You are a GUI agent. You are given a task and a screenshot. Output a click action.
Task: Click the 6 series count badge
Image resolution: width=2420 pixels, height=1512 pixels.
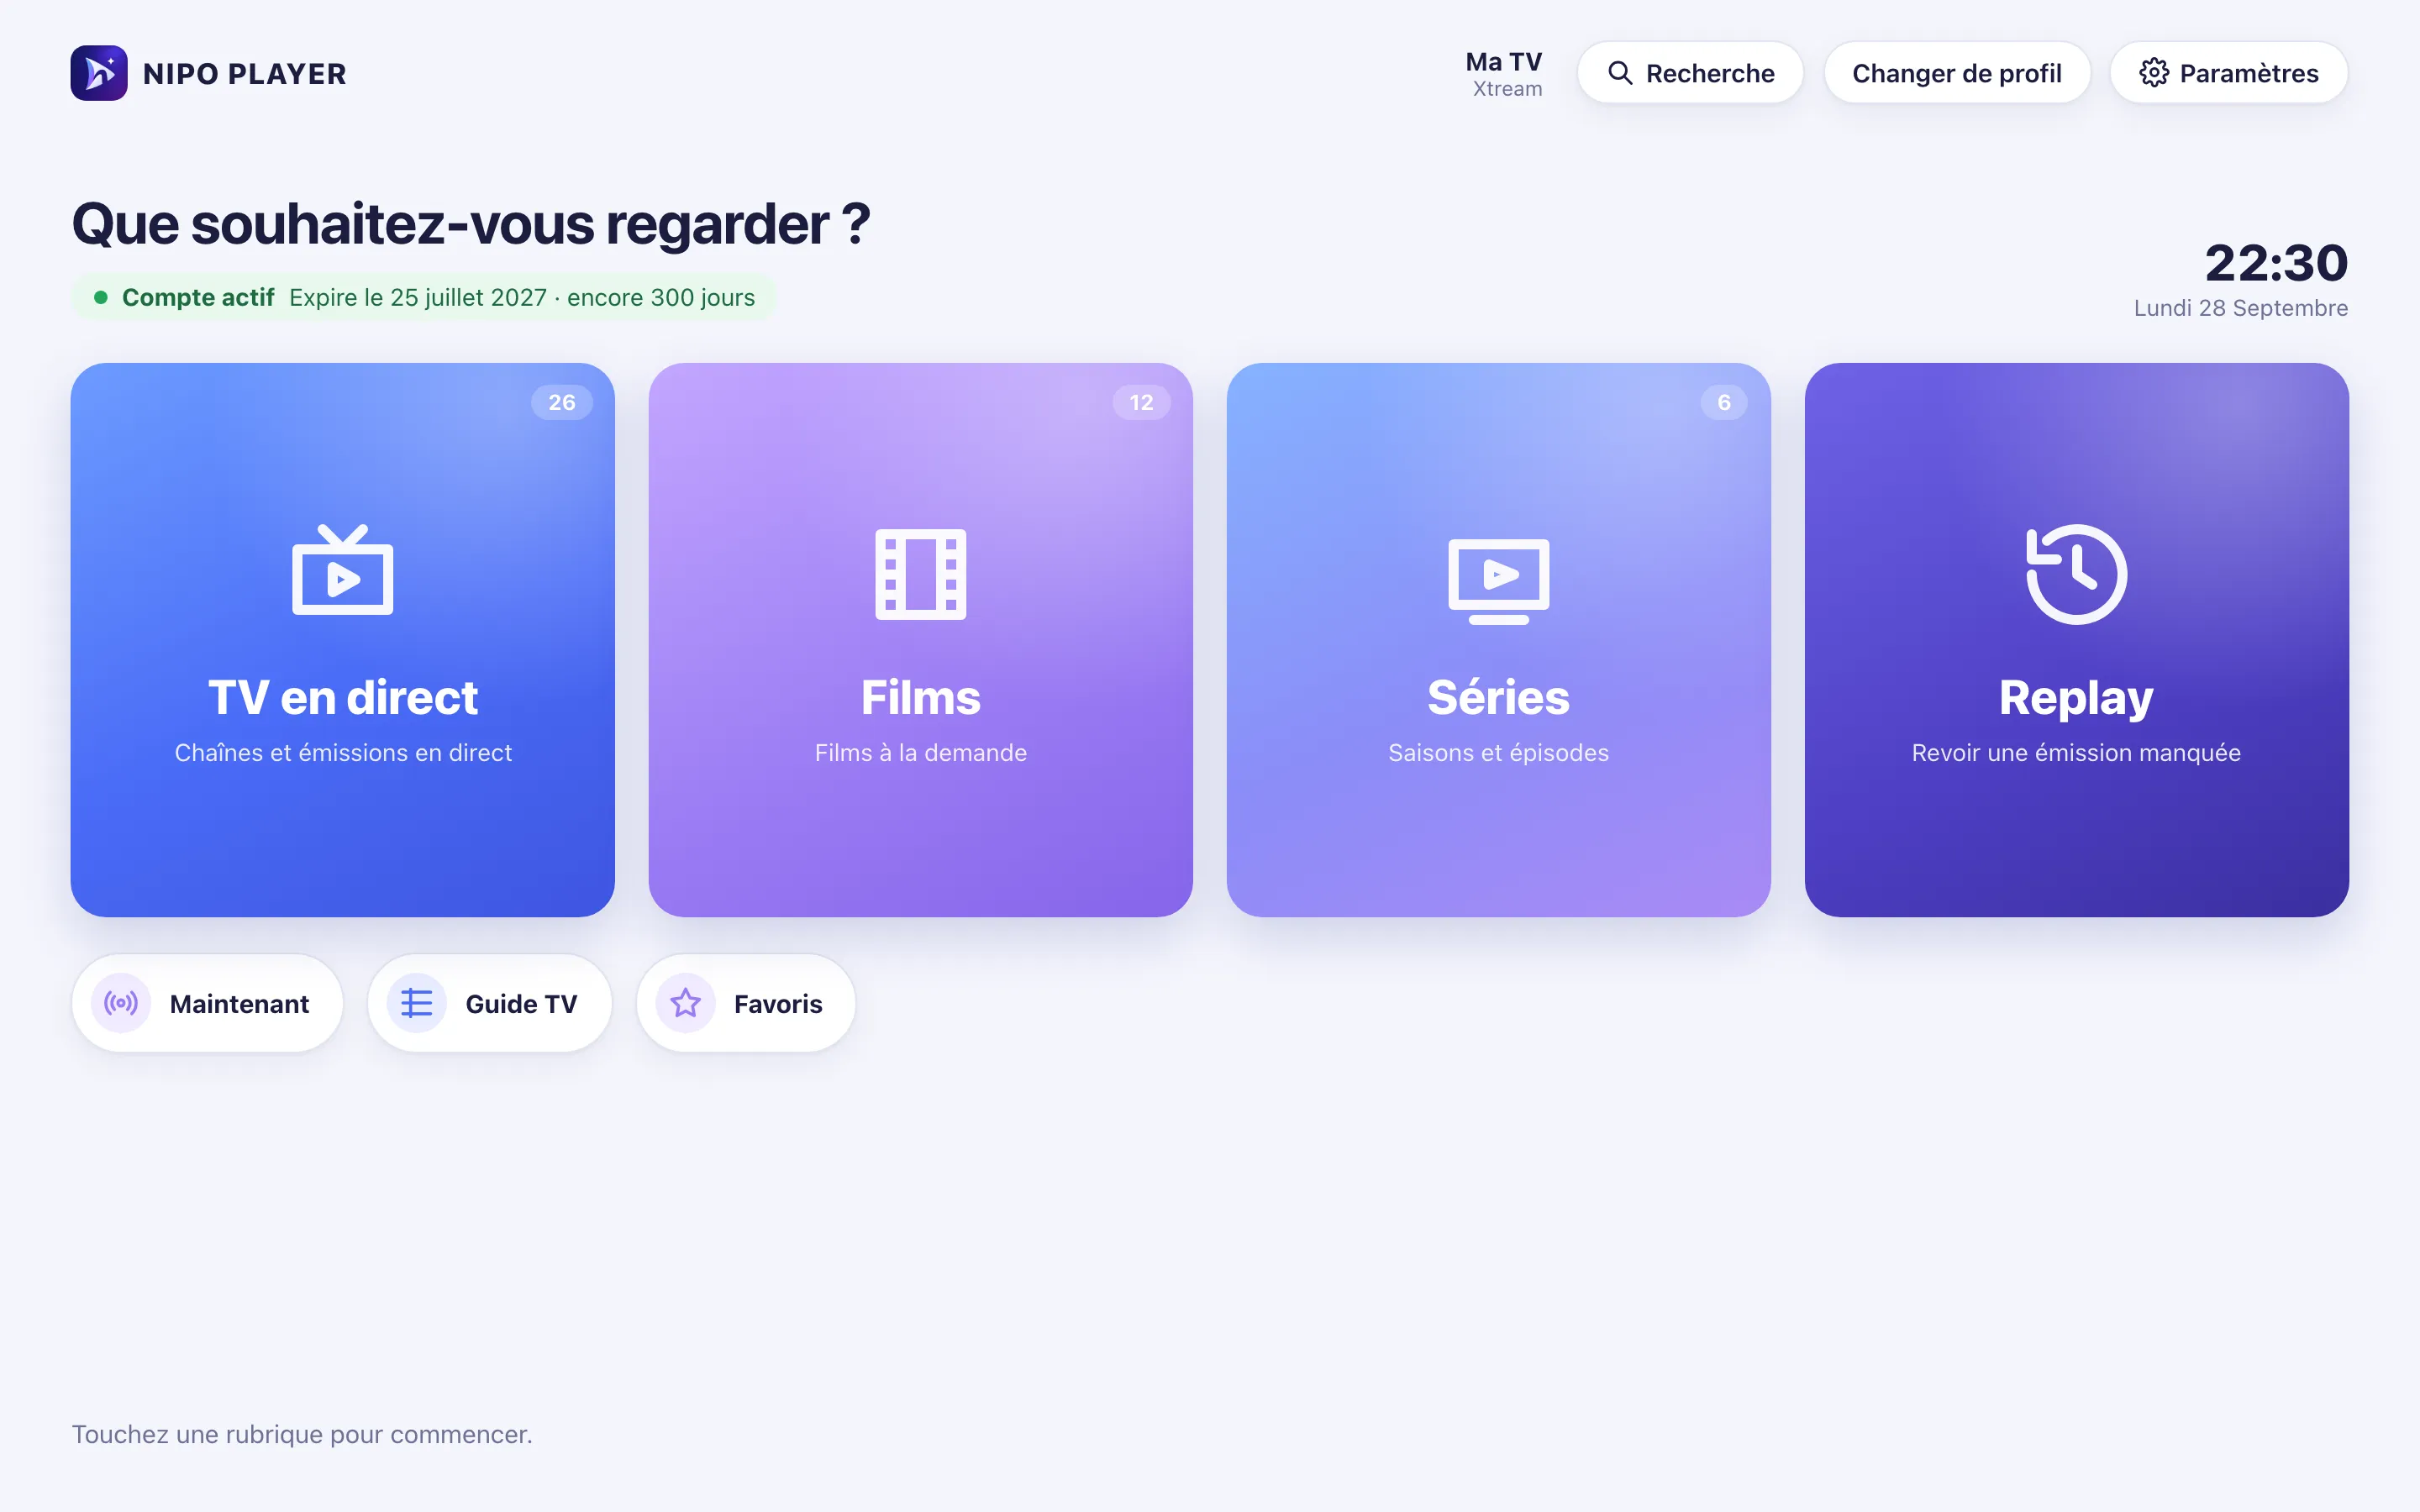(1724, 402)
